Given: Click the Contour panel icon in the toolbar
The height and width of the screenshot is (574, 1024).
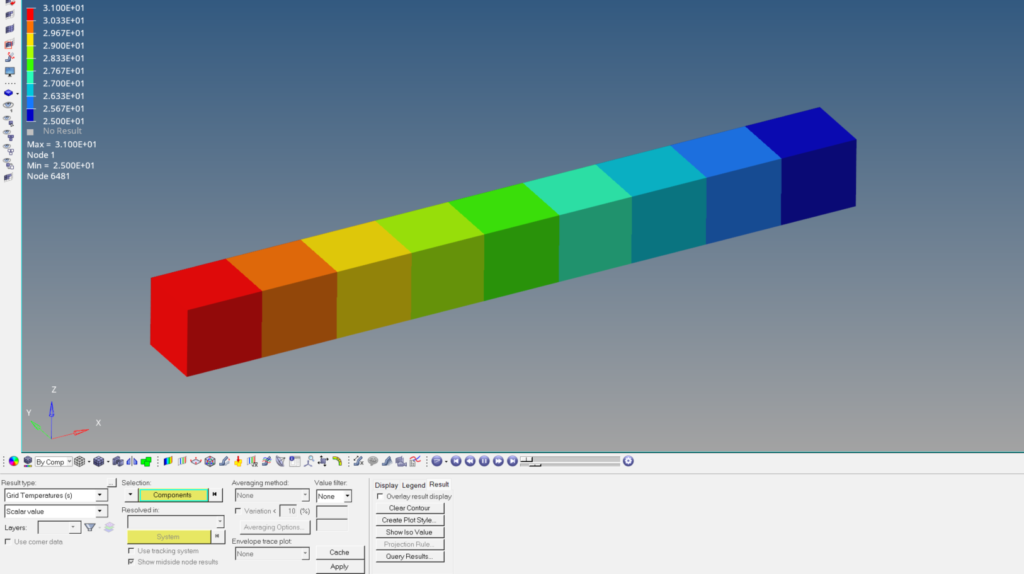Looking at the screenshot, I should [x=168, y=461].
